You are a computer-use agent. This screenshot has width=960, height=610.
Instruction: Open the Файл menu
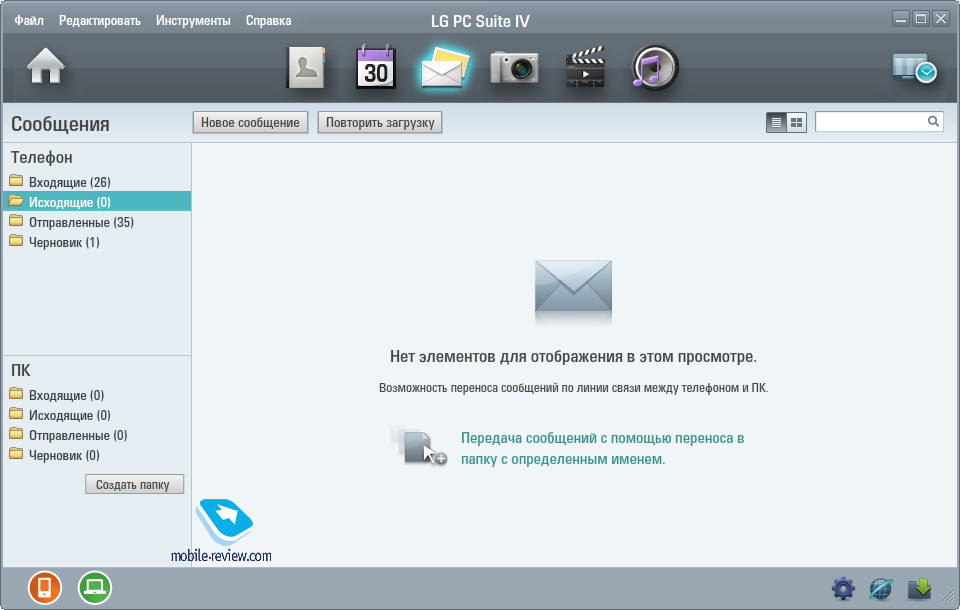point(29,20)
